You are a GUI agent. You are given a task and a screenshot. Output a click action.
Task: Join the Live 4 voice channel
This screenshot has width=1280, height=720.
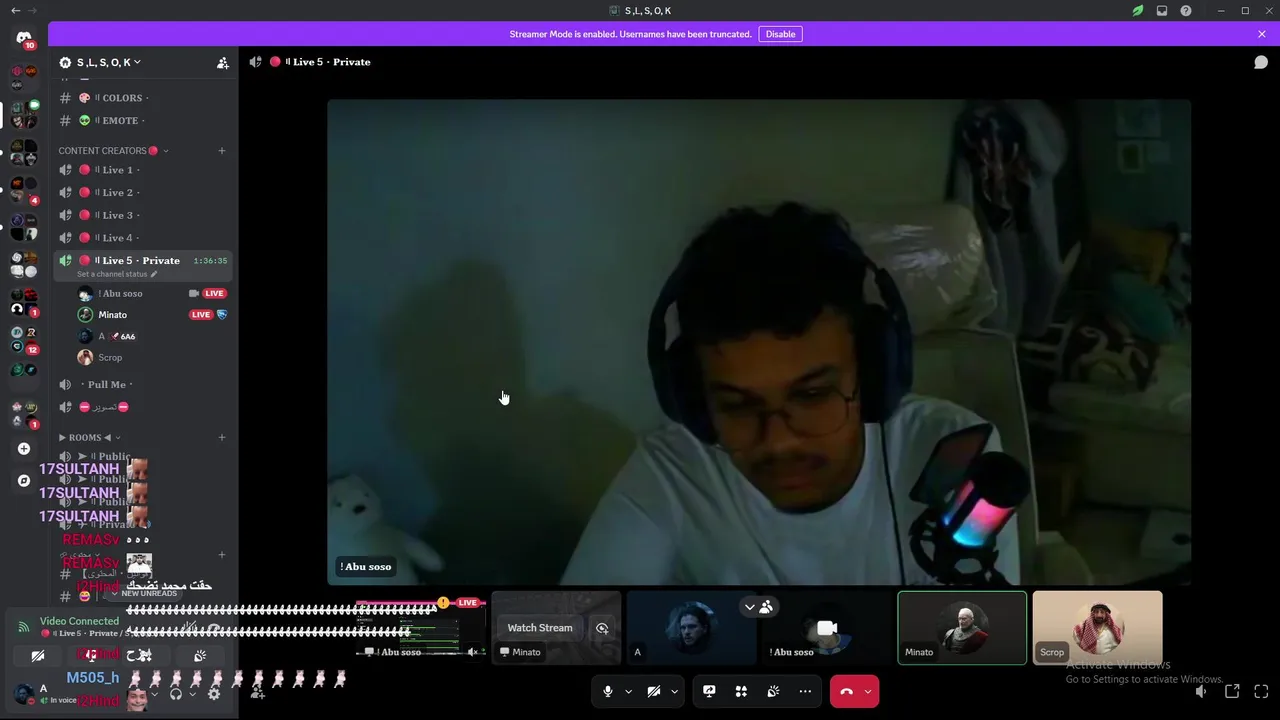pyautogui.click(x=145, y=237)
